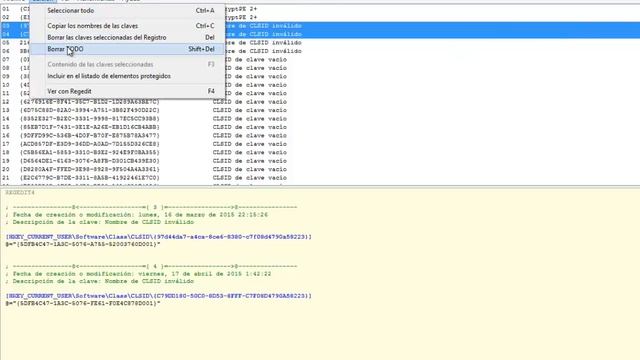Click highlighted row 04 in the list

320,34
